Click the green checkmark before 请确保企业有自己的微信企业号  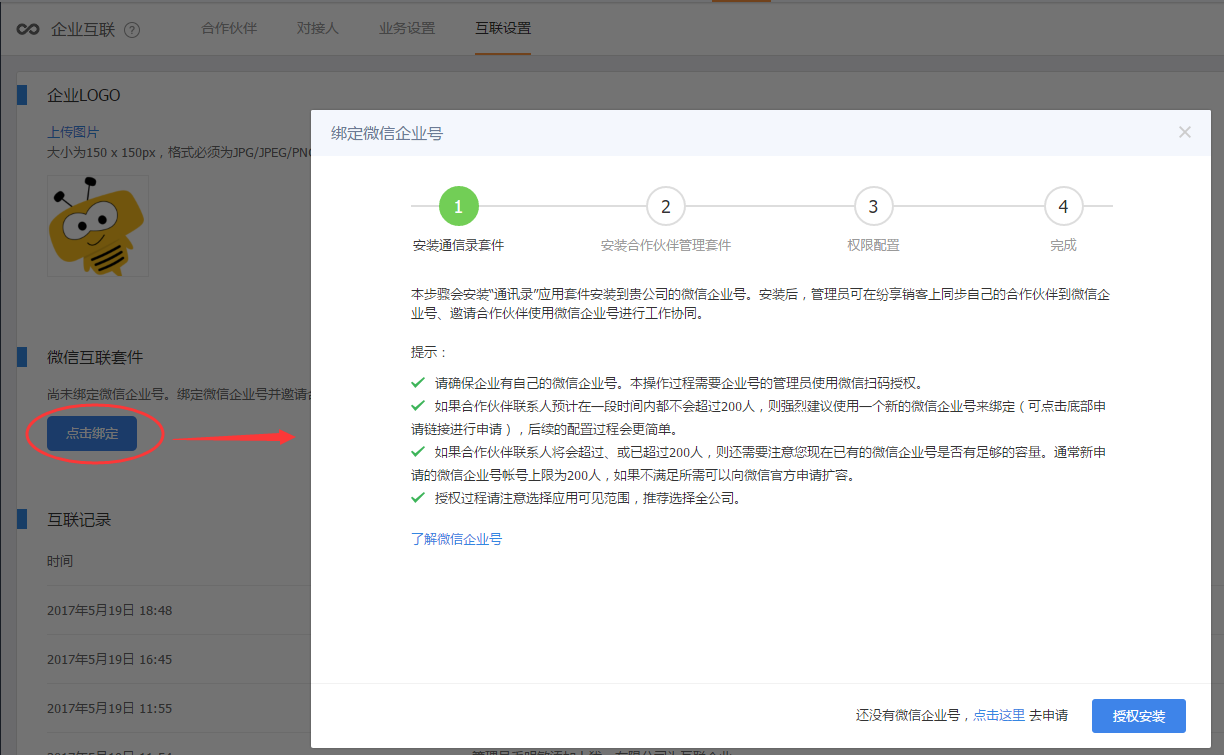click(x=418, y=382)
